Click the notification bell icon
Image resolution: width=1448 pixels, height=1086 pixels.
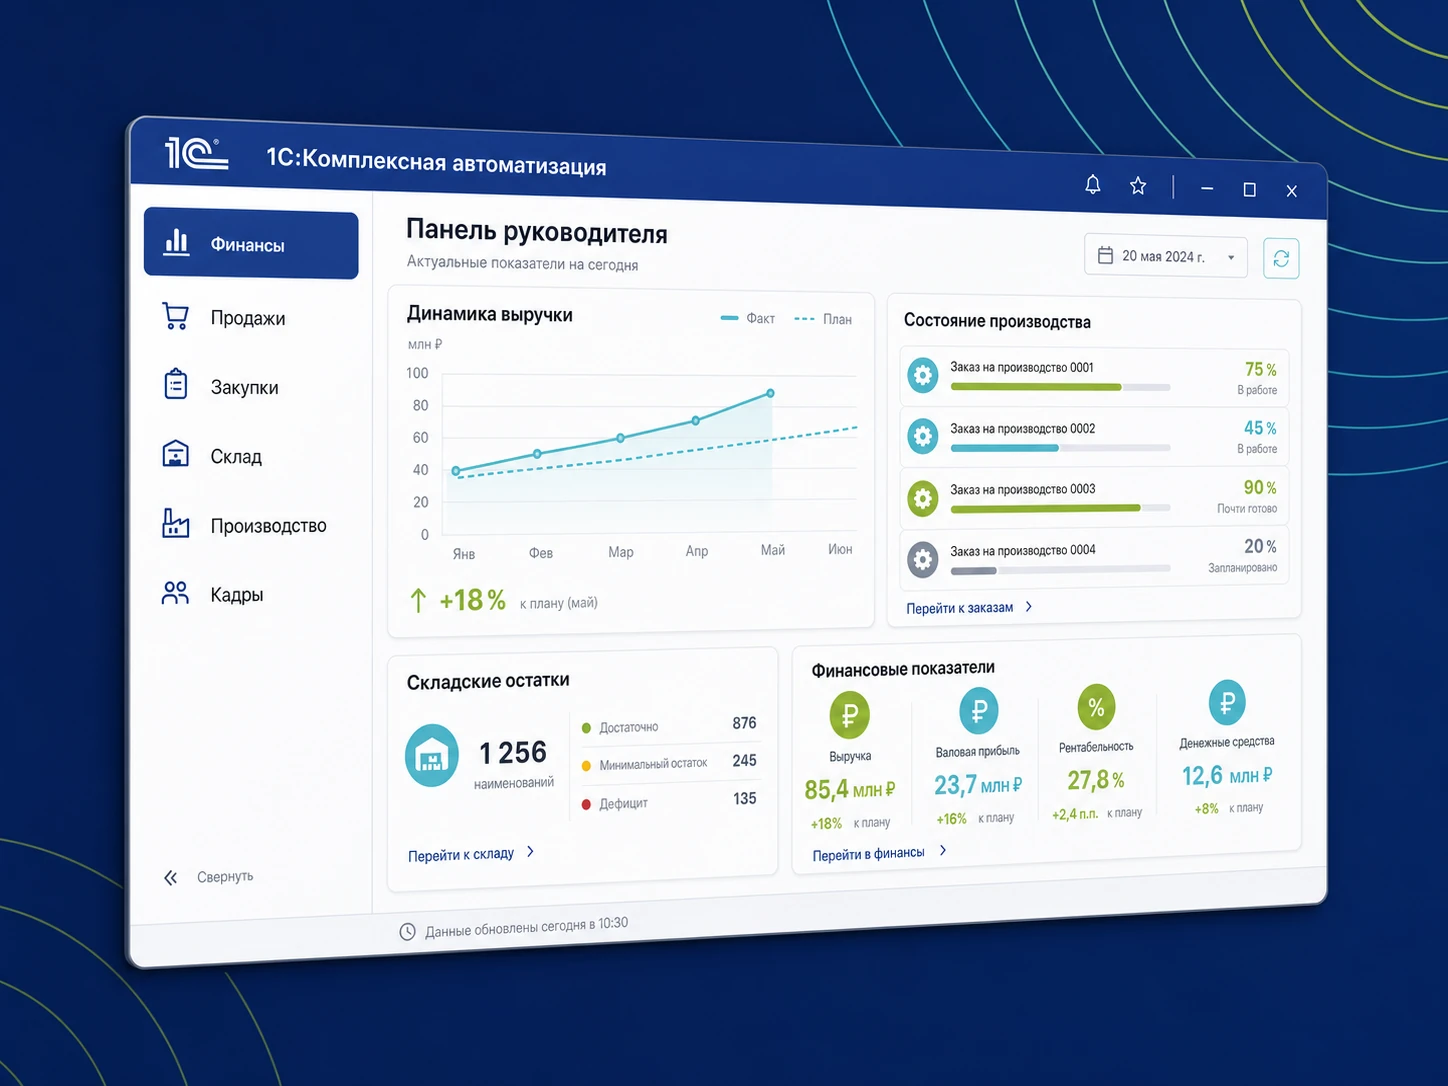coord(1093,184)
